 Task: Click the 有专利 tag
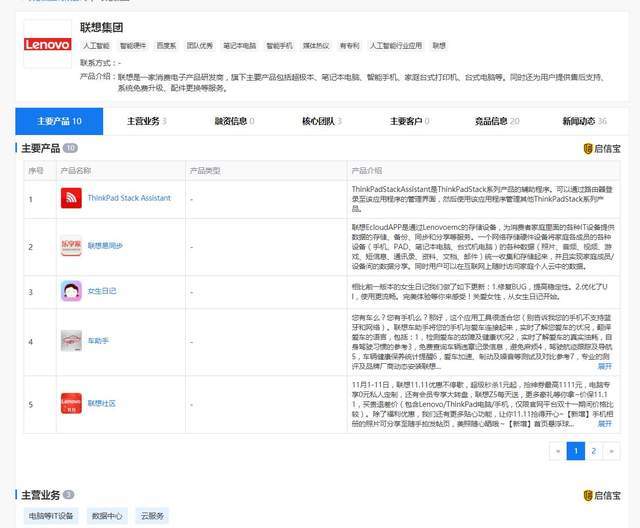click(349, 46)
